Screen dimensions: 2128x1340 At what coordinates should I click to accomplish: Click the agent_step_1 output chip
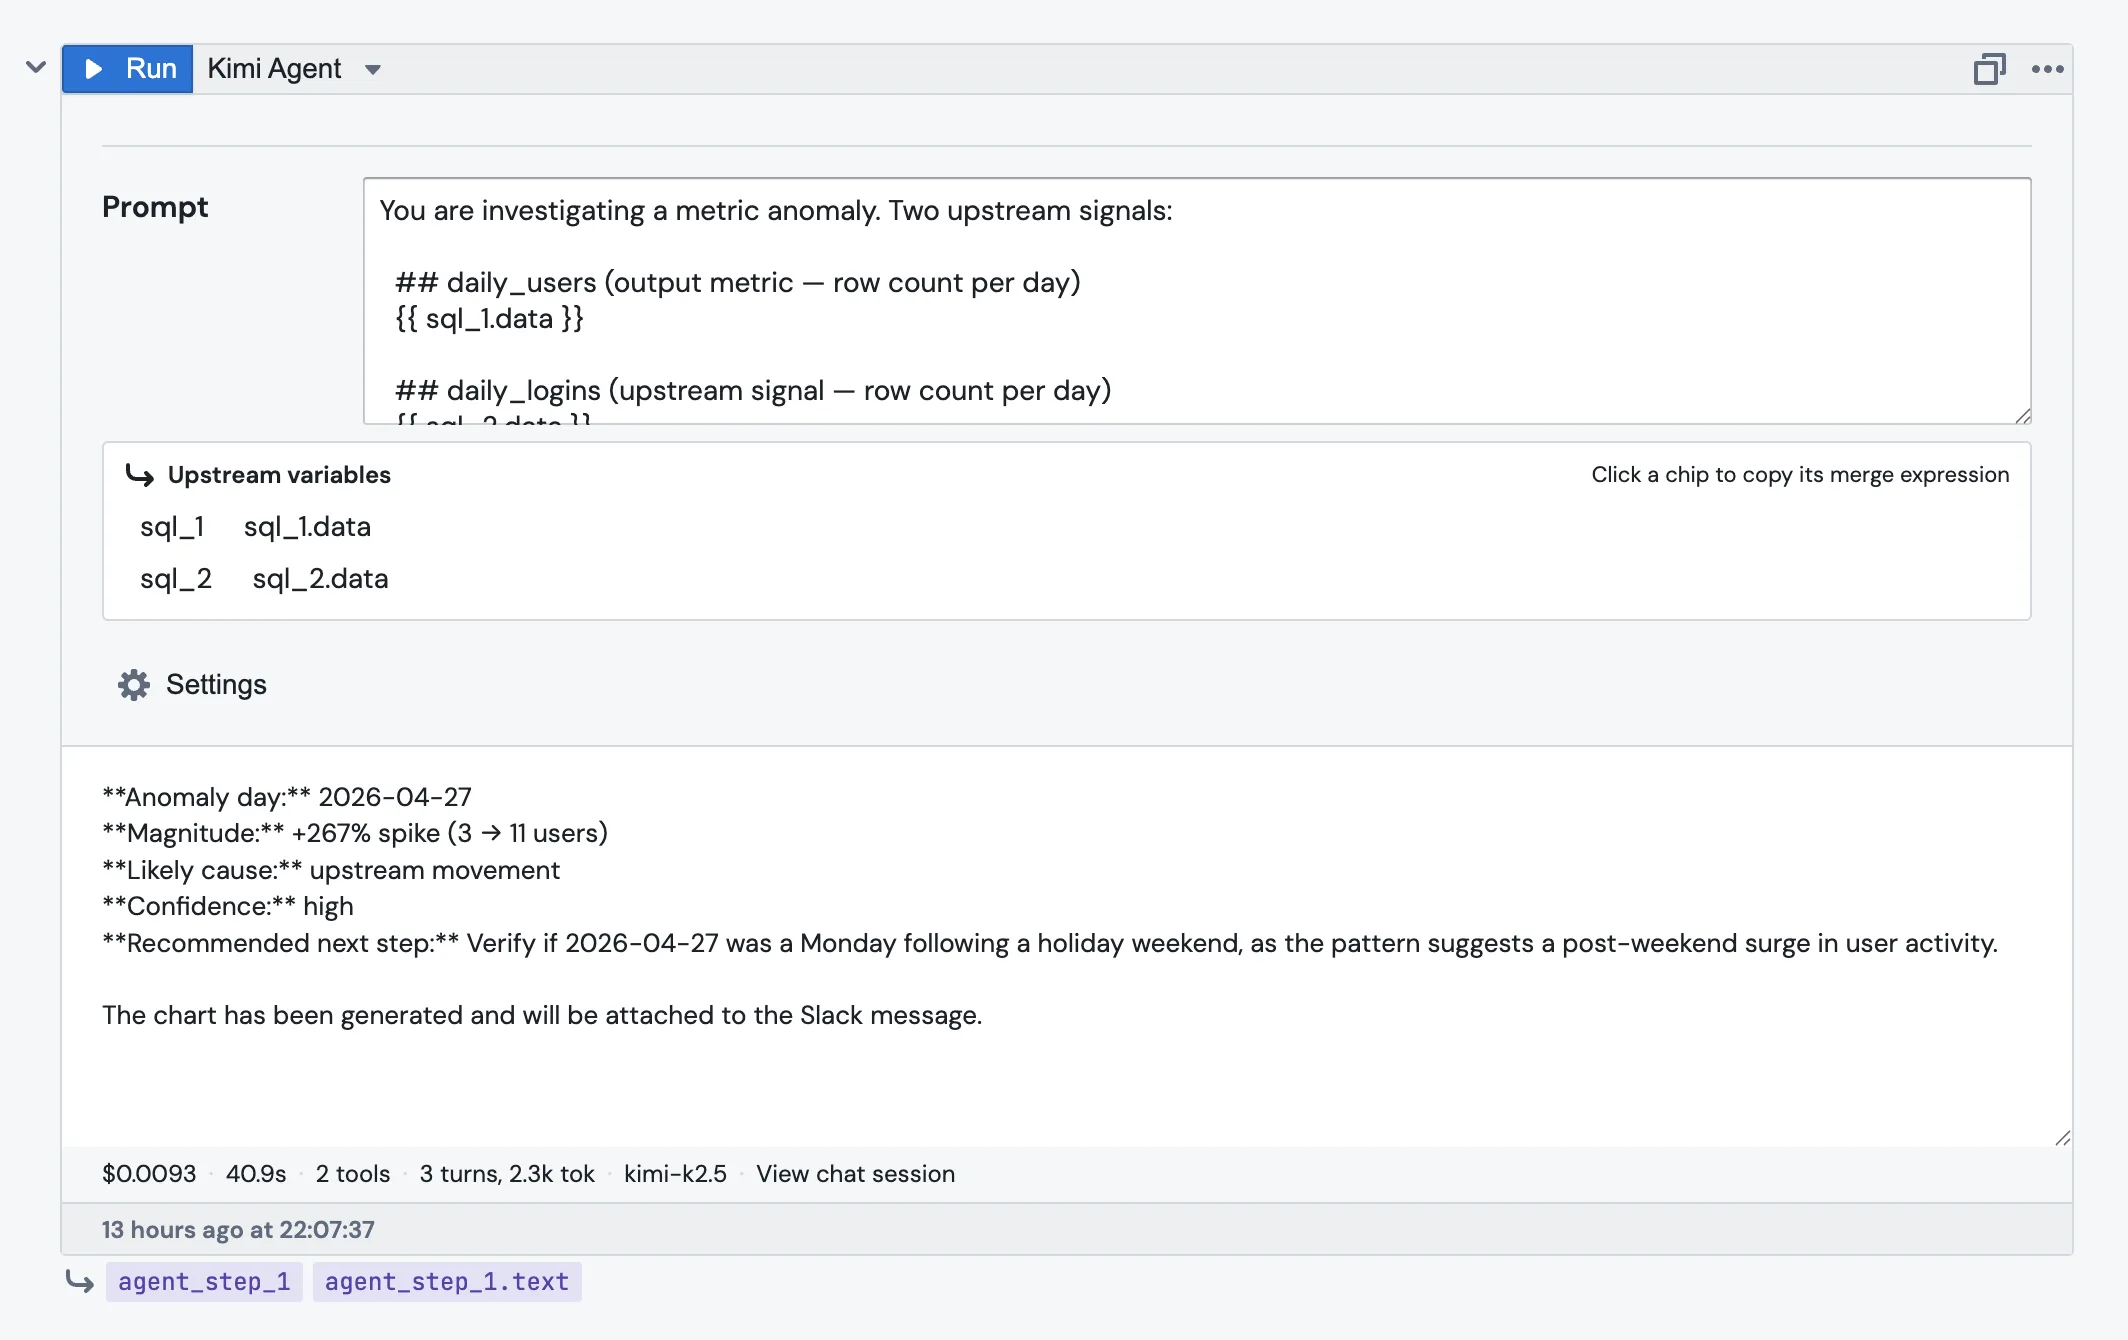[x=204, y=1282]
